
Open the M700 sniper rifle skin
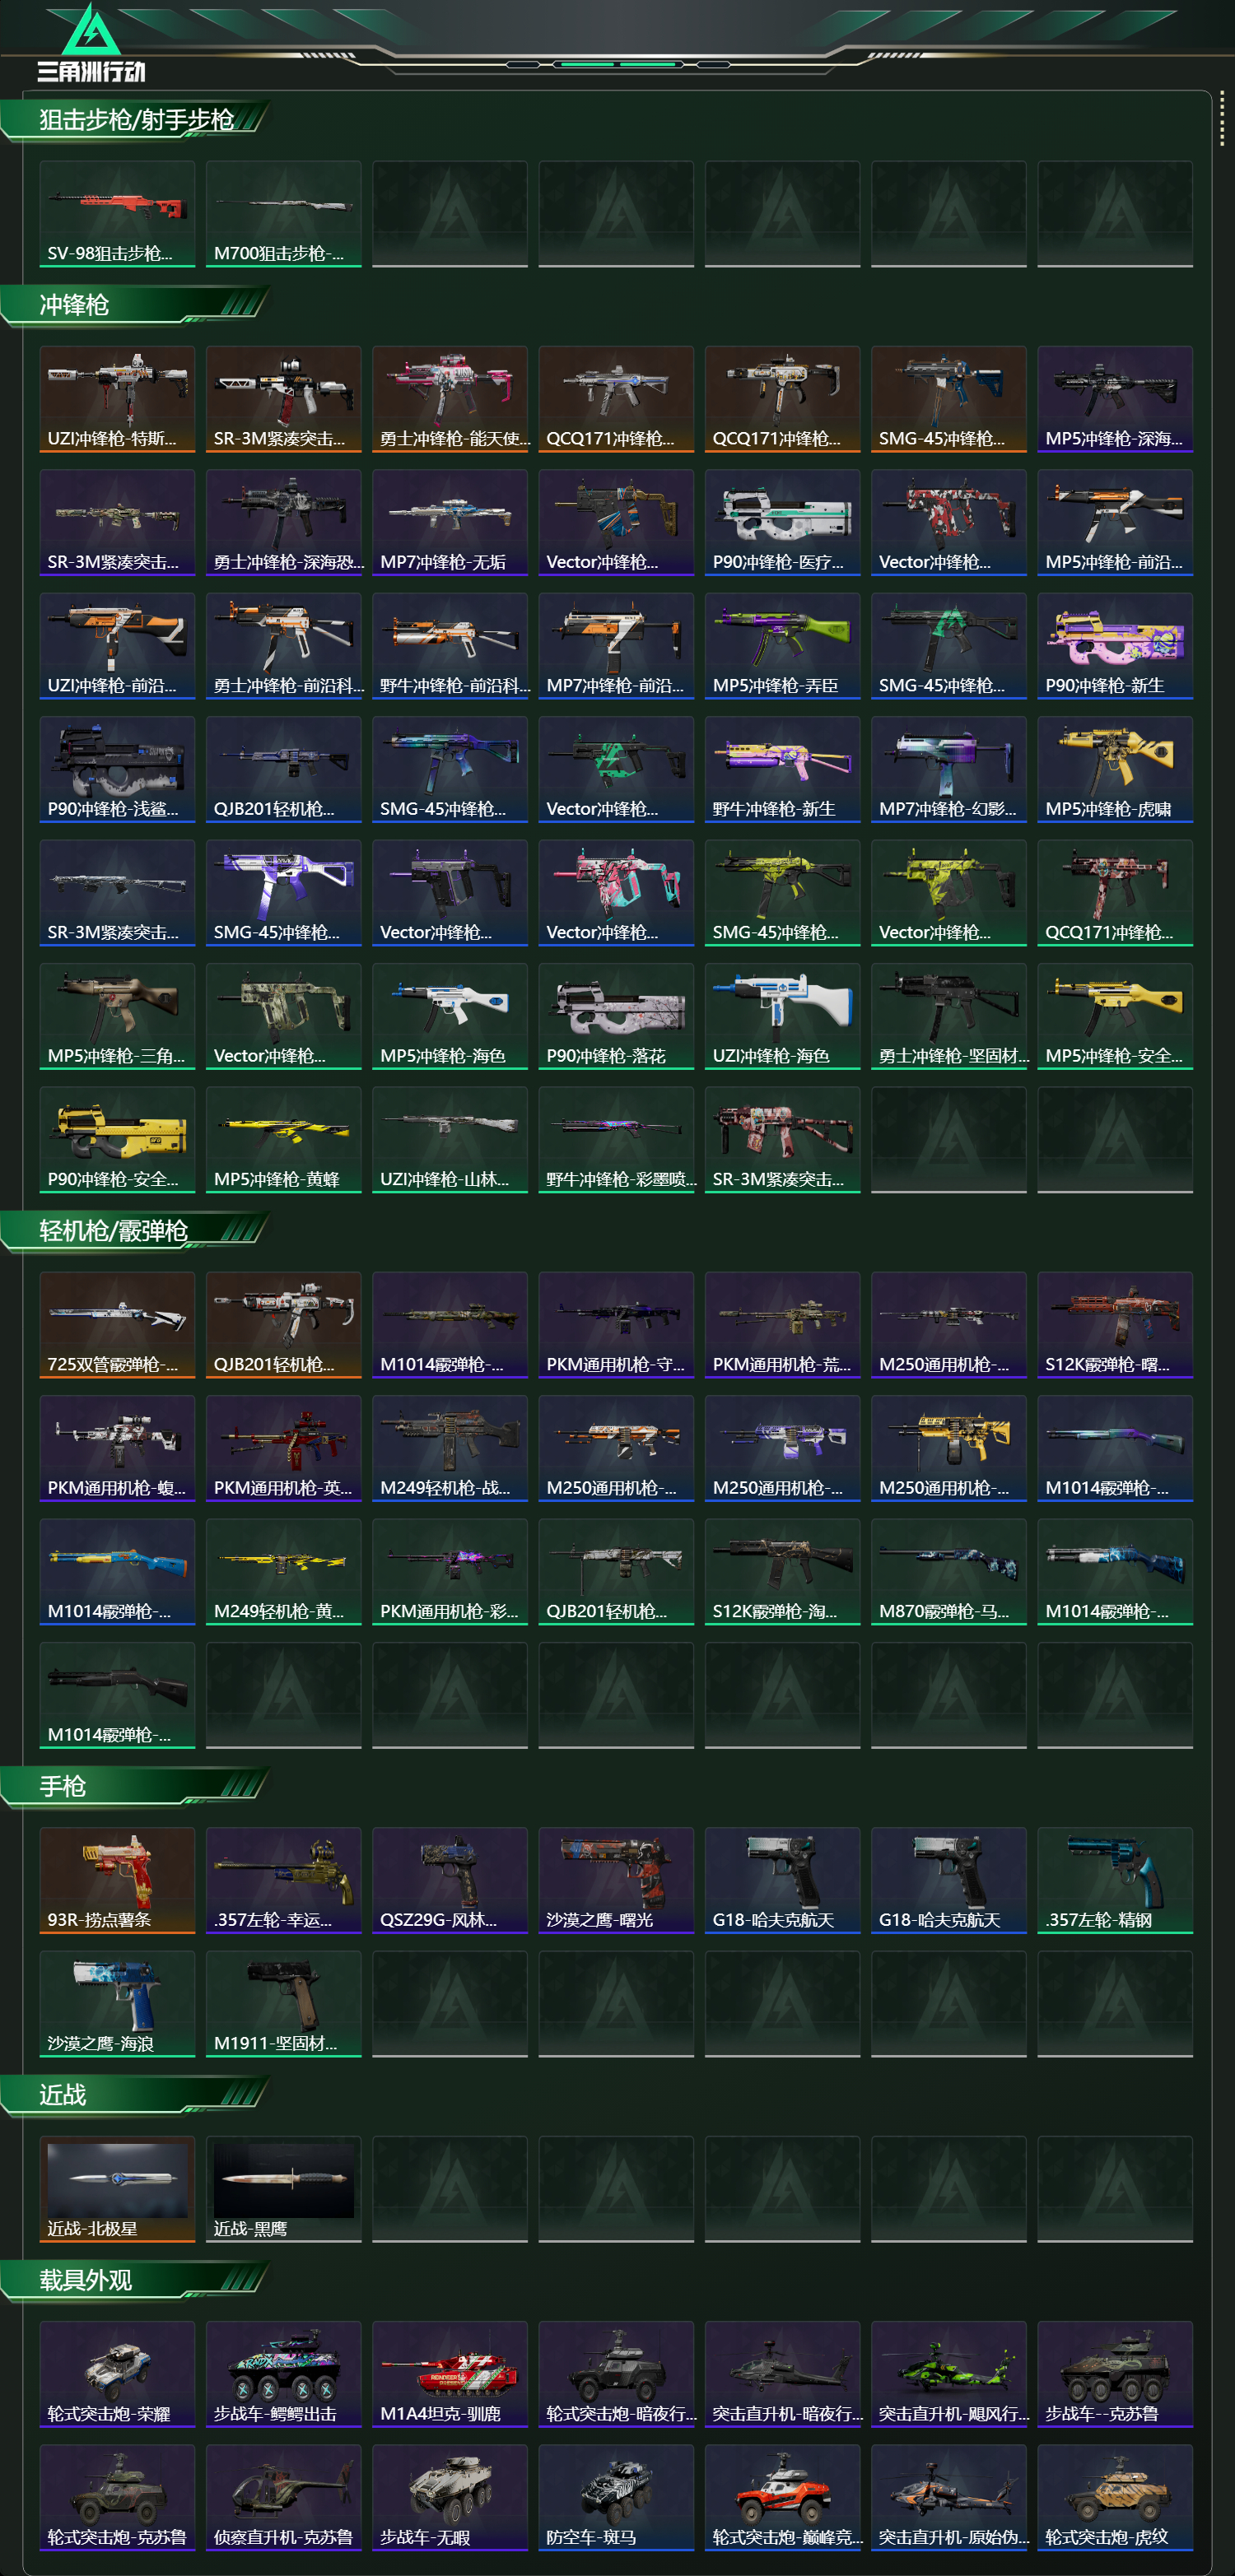283,214
